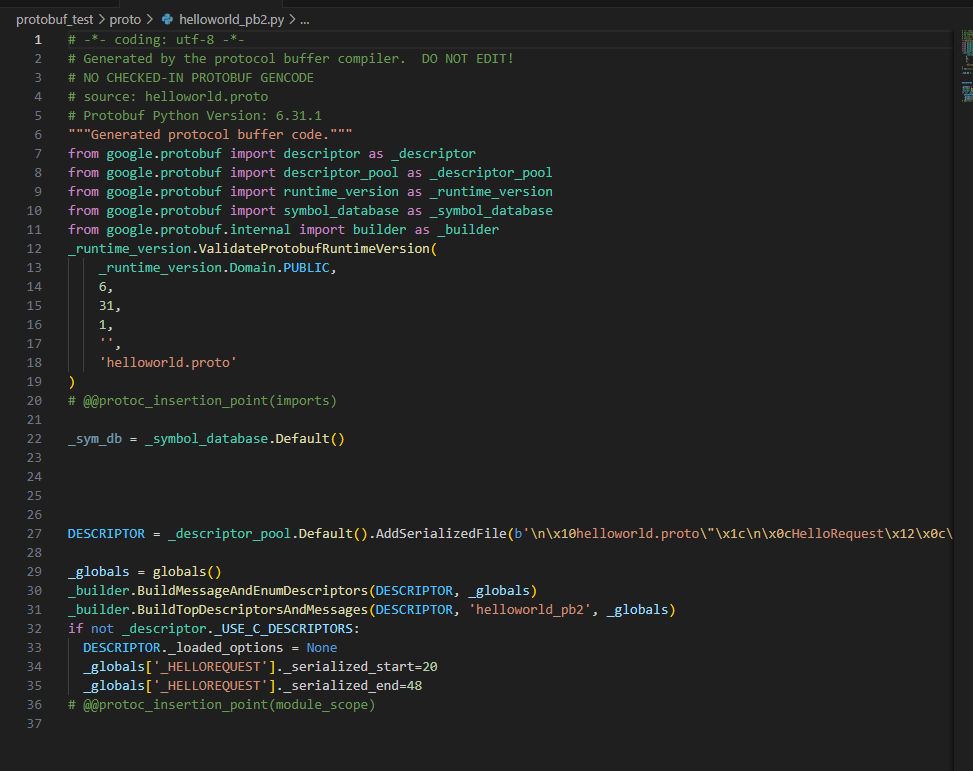Screen dimensions: 973x771
Task: Click the Python file icon in breadcrumb
Action: pyautogui.click(x=167, y=19)
